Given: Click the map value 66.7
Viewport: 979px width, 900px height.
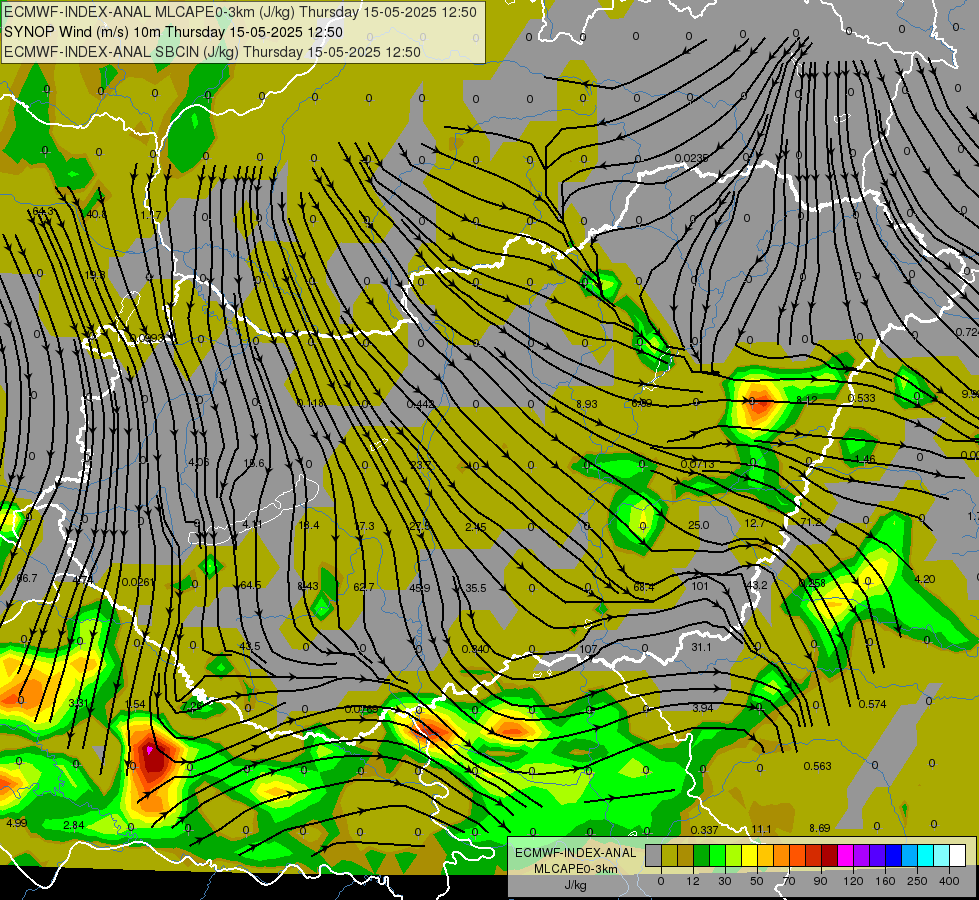Looking at the screenshot, I should (x=27, y=578).
